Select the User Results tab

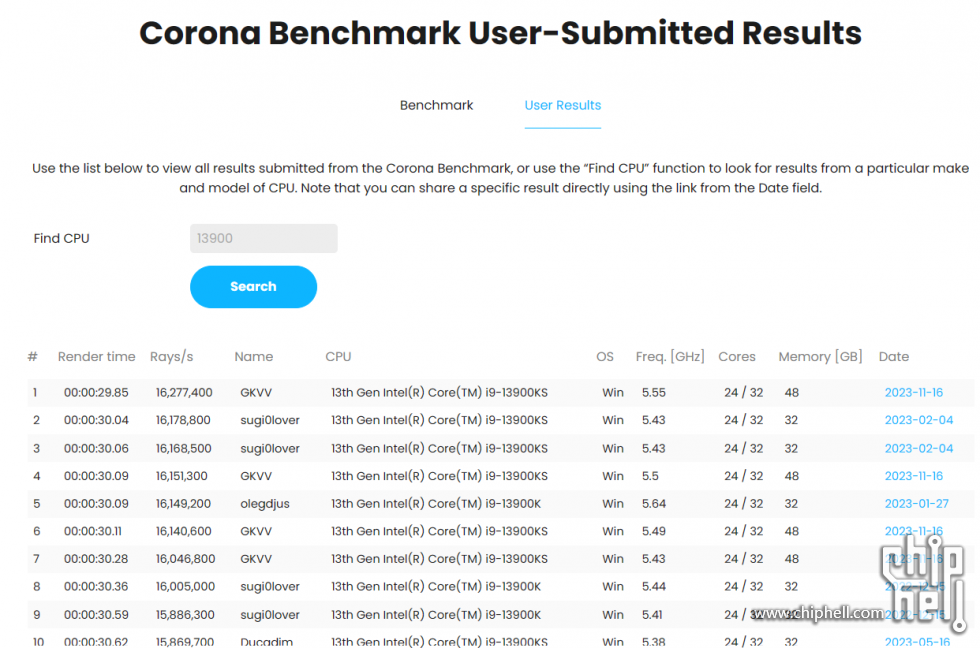(x=562, y=105)
